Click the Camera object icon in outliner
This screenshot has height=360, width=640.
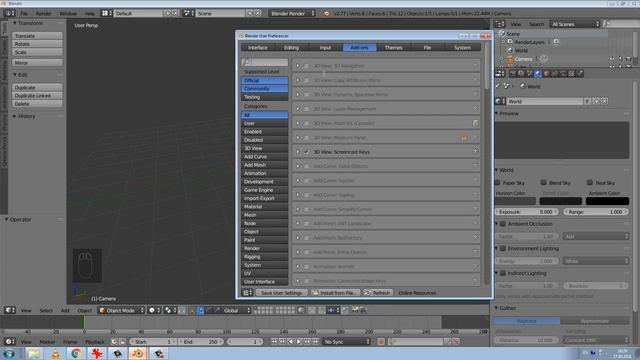tap(510, 59)
